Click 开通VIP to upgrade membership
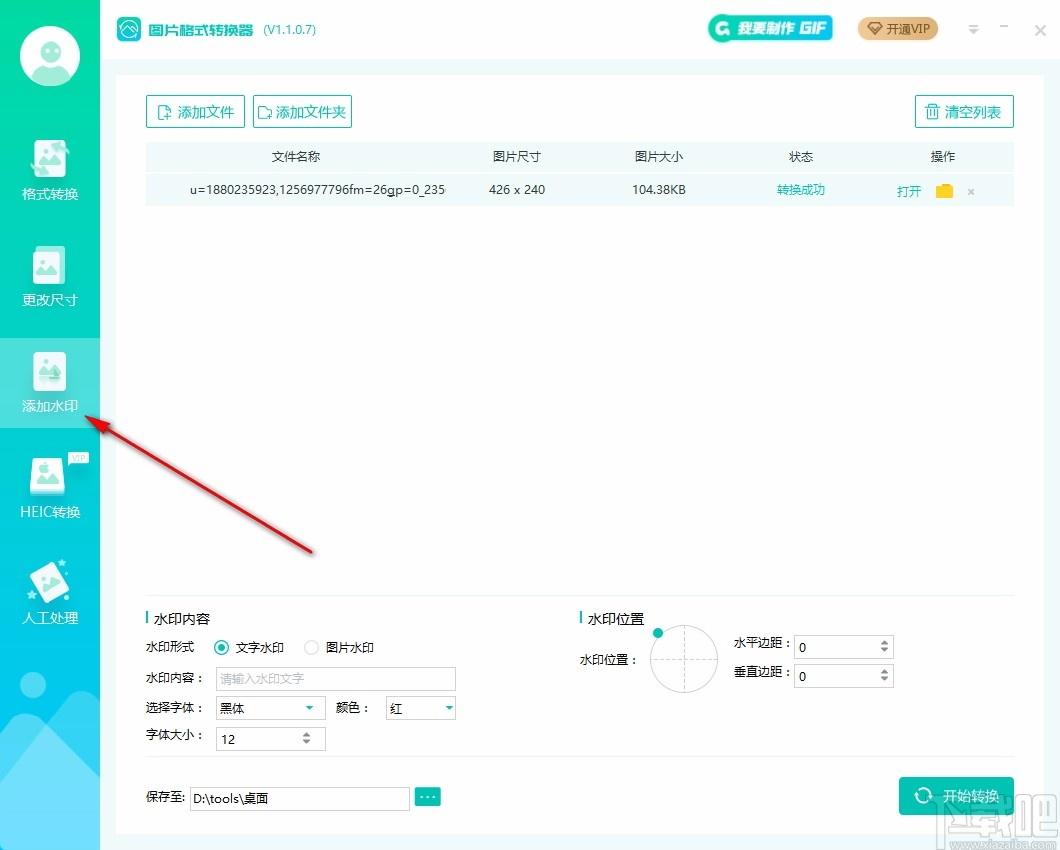Screen dimensions: 1060x850 [x=898, y=28]
